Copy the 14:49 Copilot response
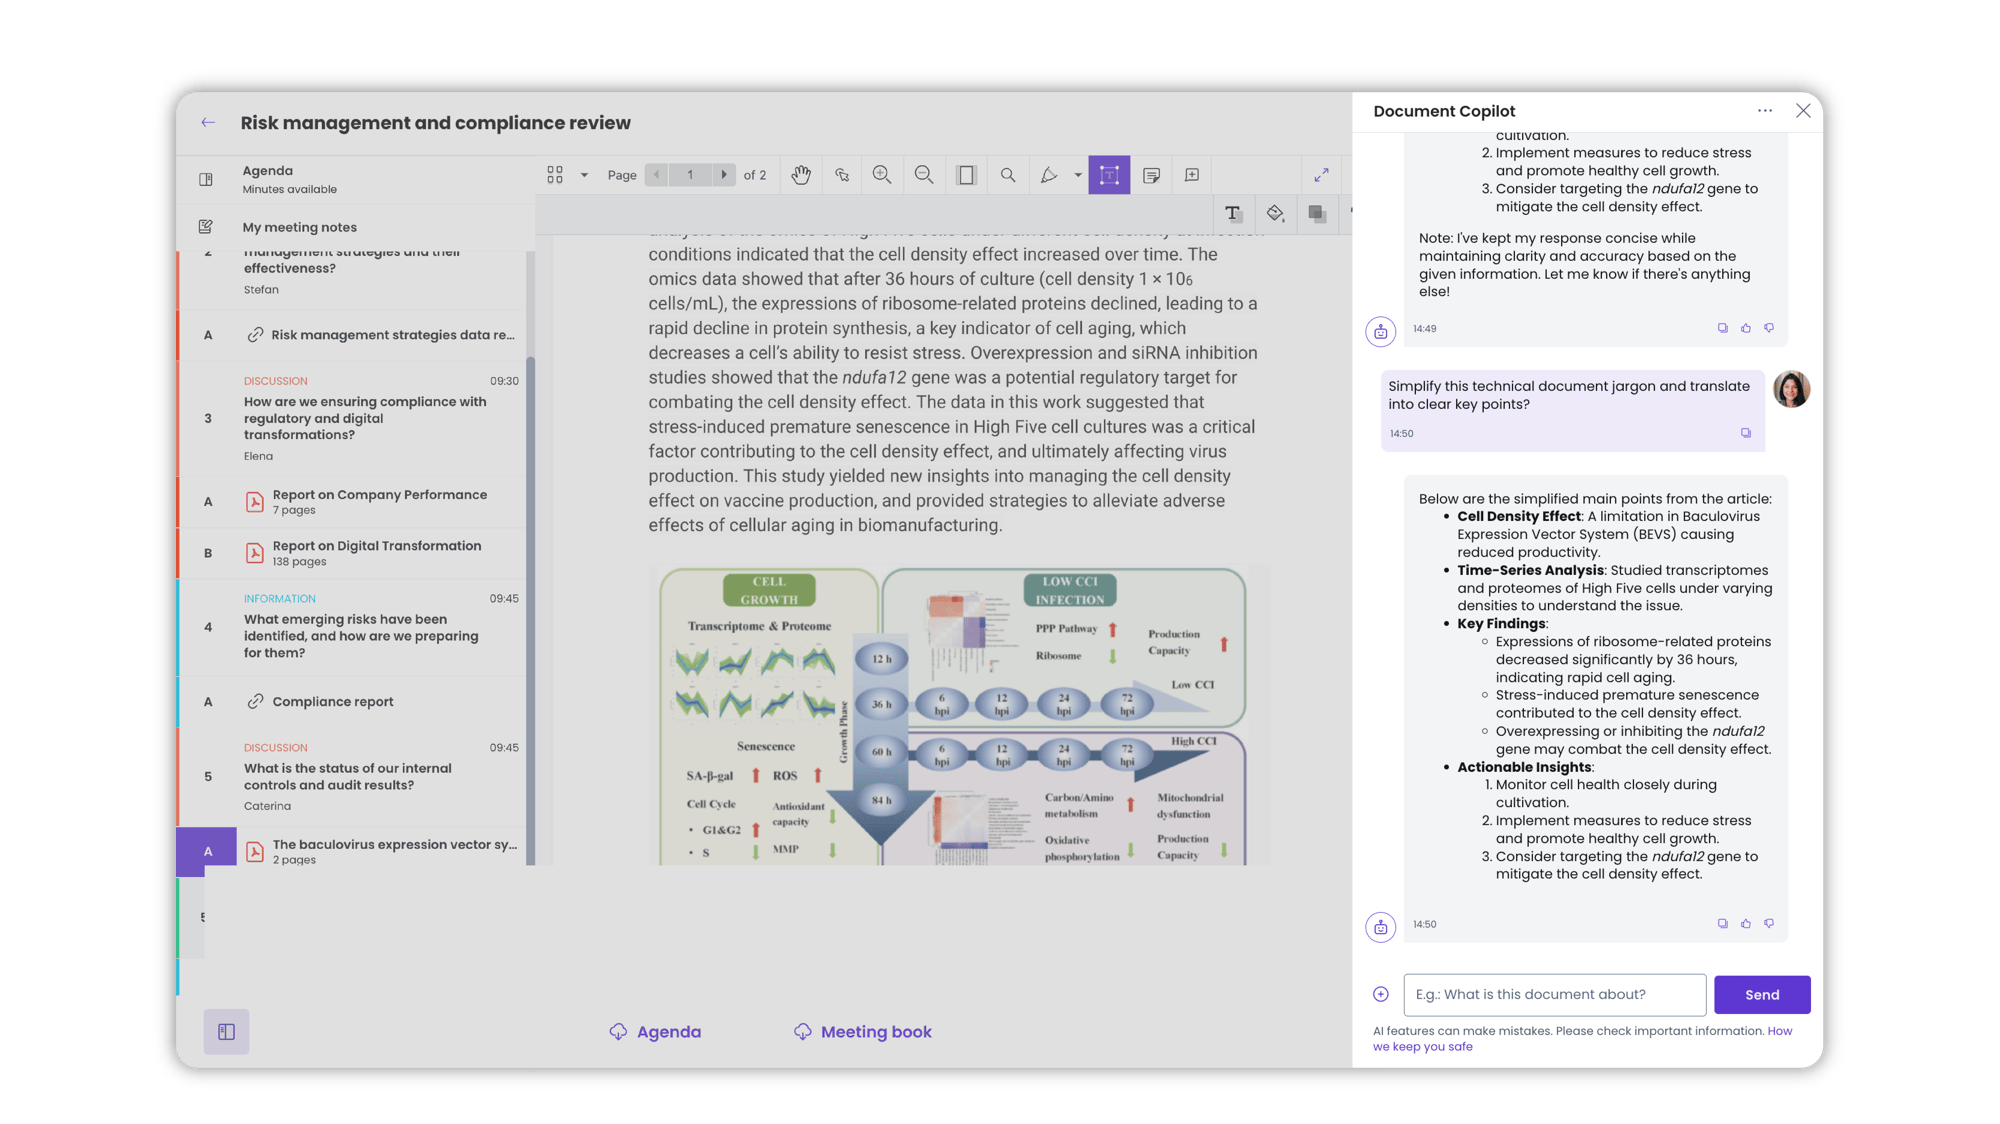Screen dimensions: 2000x1124 coord(1722,328)
